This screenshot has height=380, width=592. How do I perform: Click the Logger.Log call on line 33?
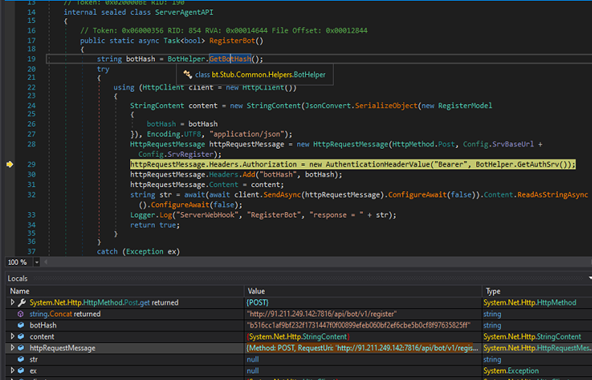click(x=263, y=215)
